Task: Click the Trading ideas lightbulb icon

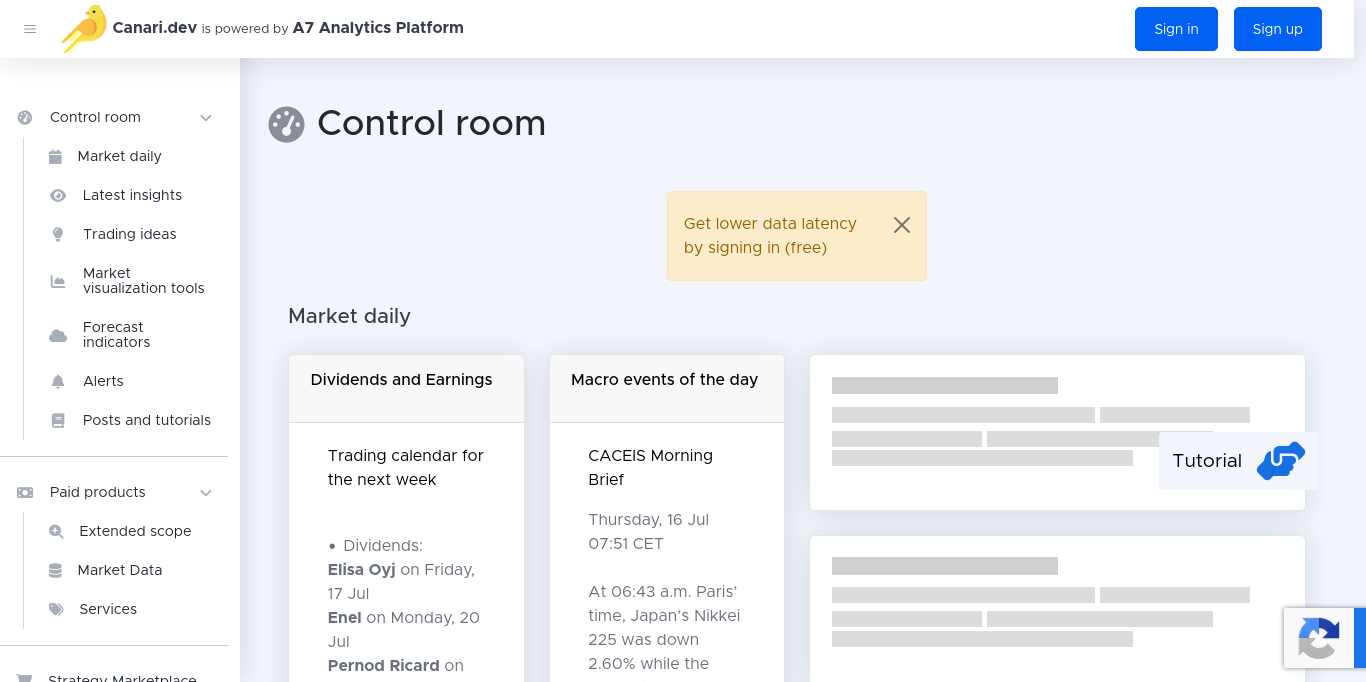Action: point(58,234)
